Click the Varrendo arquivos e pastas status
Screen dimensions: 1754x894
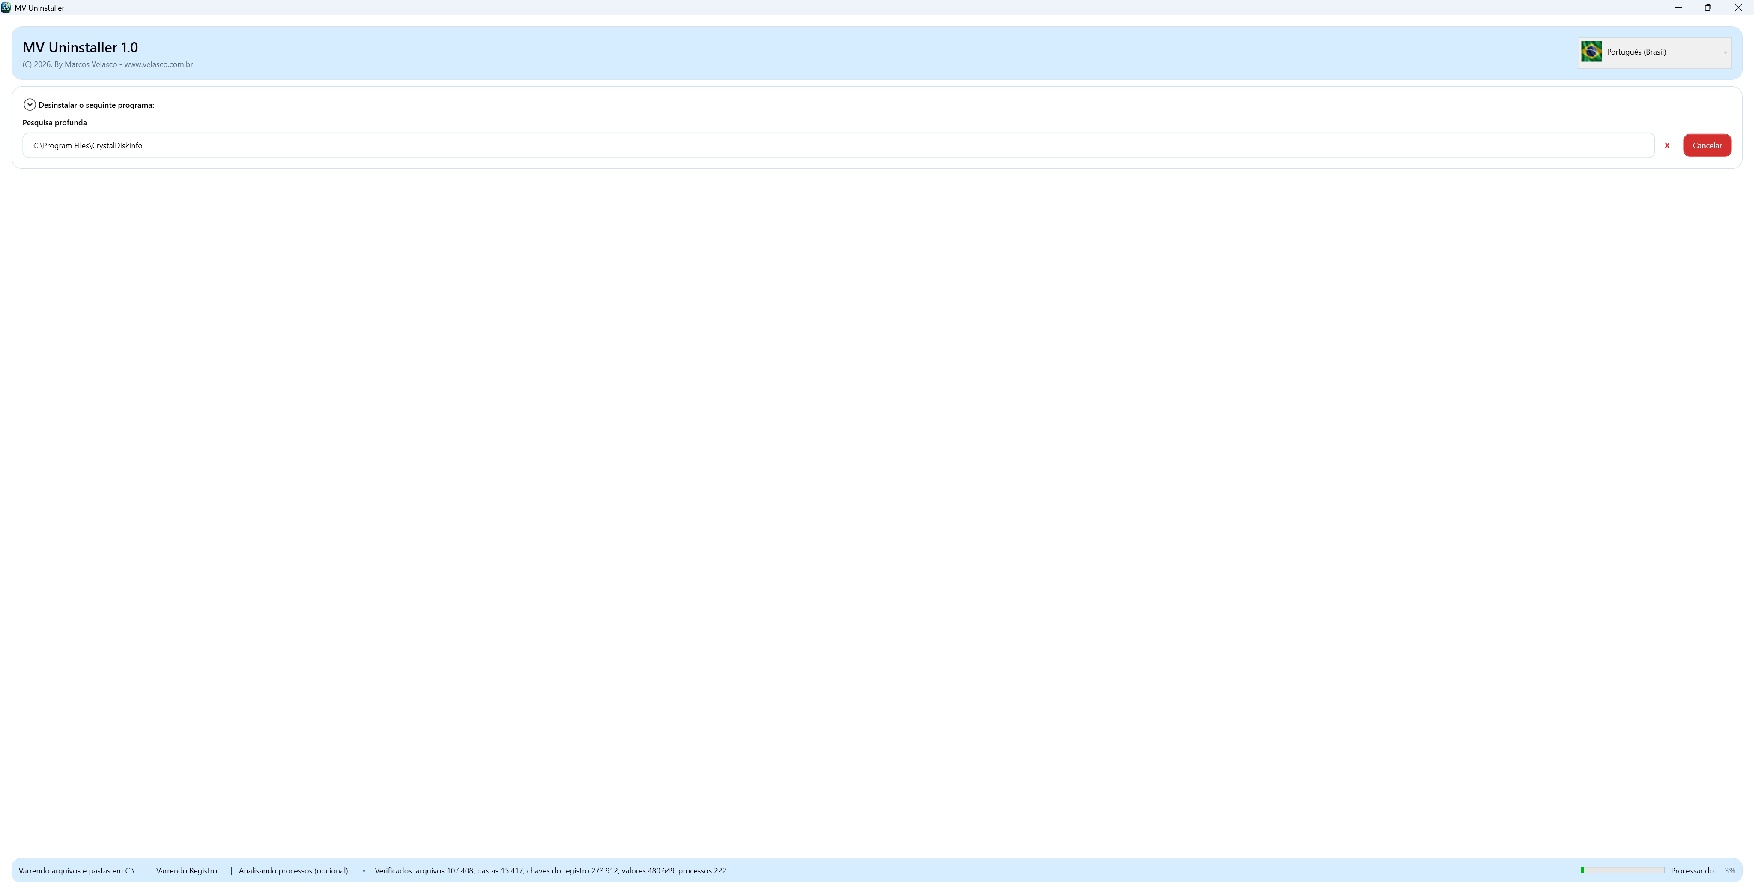(x=76, y=871)
